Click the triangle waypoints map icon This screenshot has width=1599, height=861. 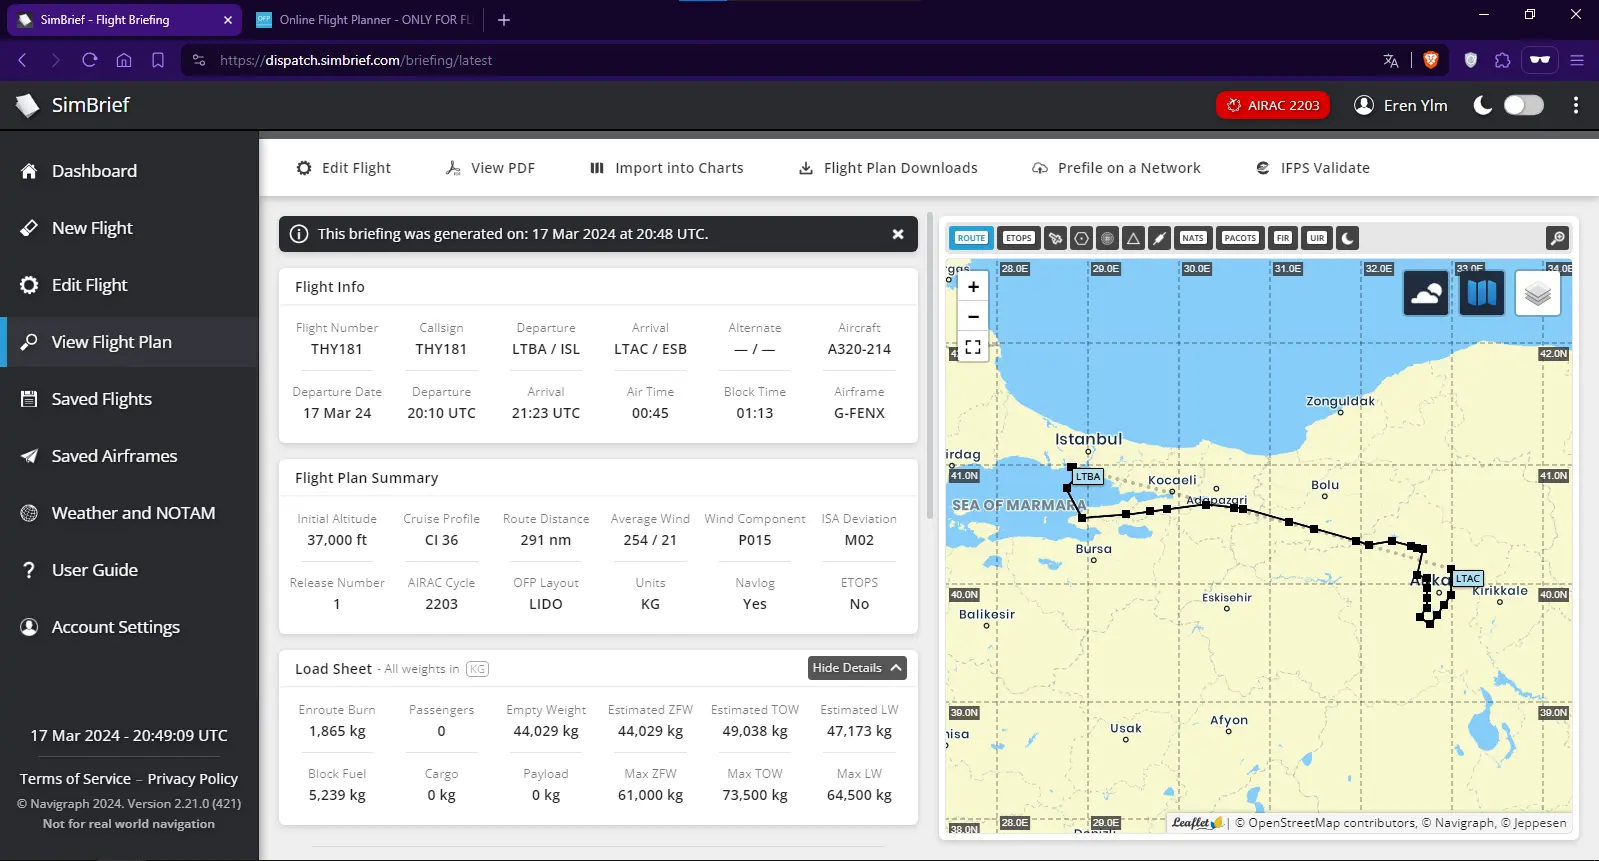[1133, 238]
